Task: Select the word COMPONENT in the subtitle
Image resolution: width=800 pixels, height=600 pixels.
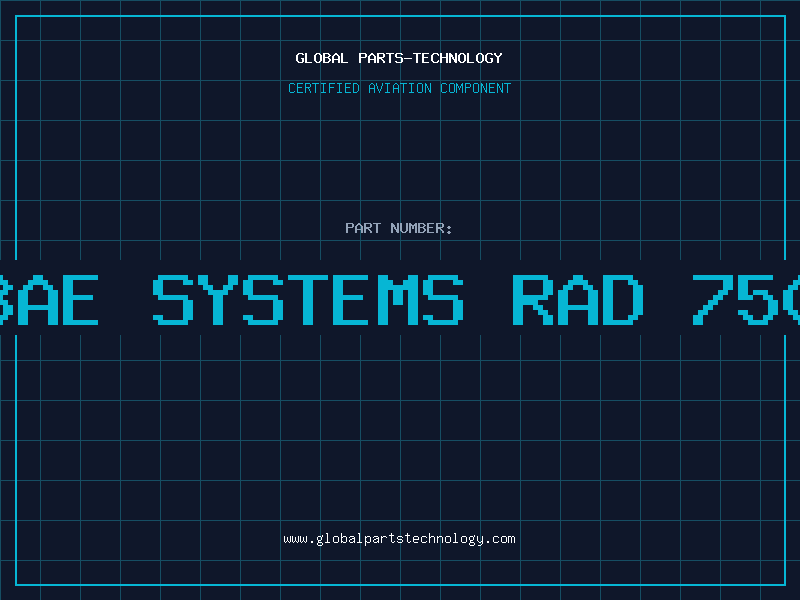Action: click(x=476, y=88)
